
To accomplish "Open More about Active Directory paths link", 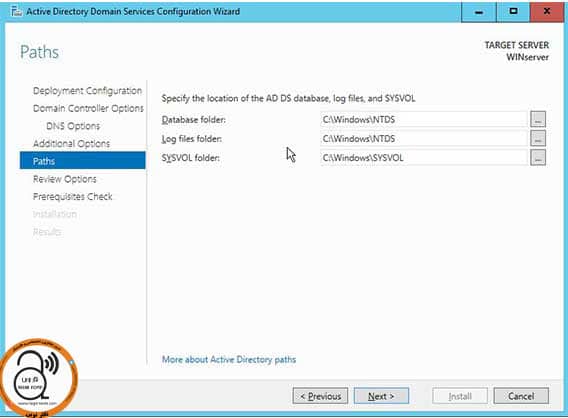I will coord(229,359).
